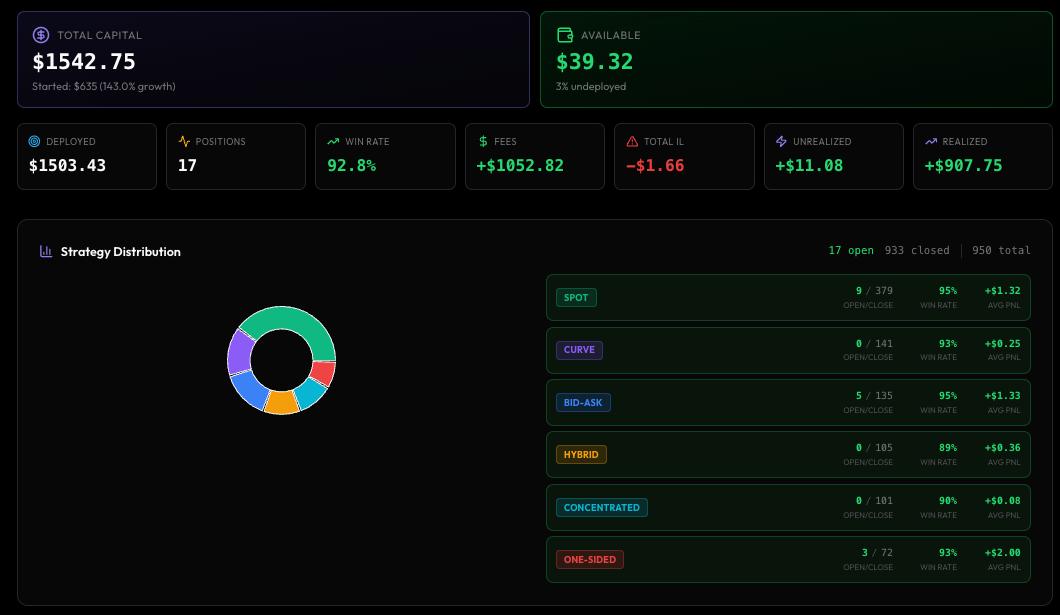Click ONE-SIDED's +$2.00 avg PnL
This screenshot has width=1060, height=615.
tap(1003, 553)
